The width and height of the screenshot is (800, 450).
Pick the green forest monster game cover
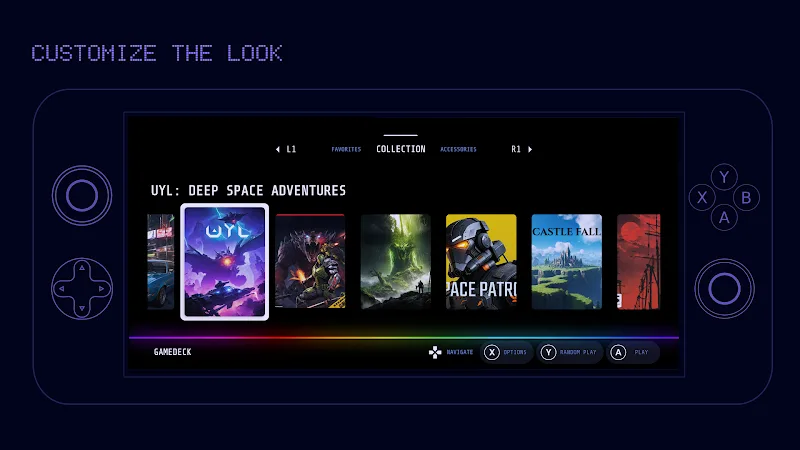coord(395,261)
